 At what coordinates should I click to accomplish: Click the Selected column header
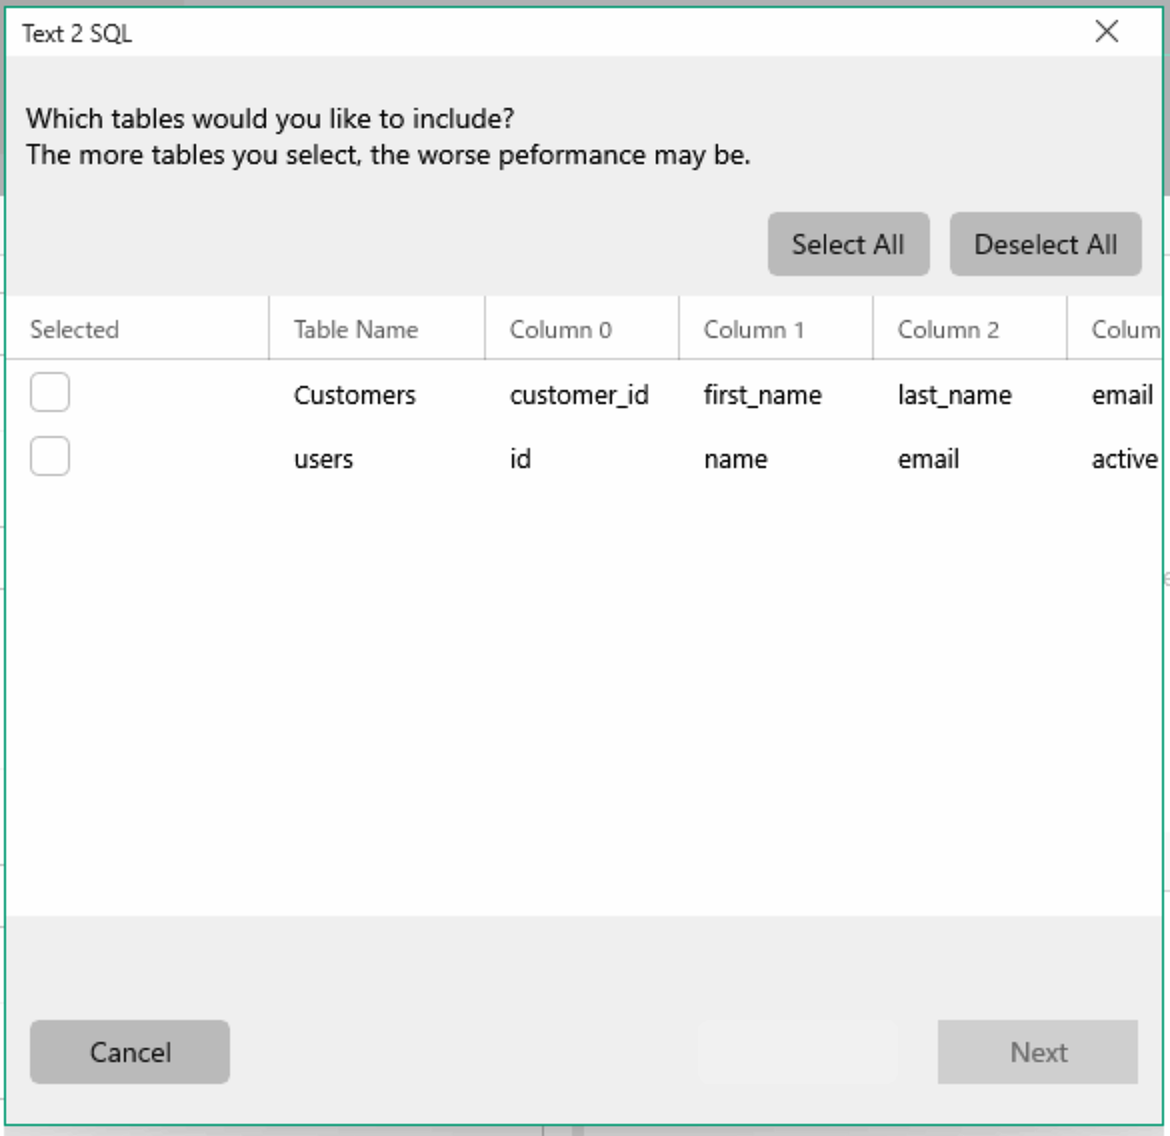click(x=138, y=329)
